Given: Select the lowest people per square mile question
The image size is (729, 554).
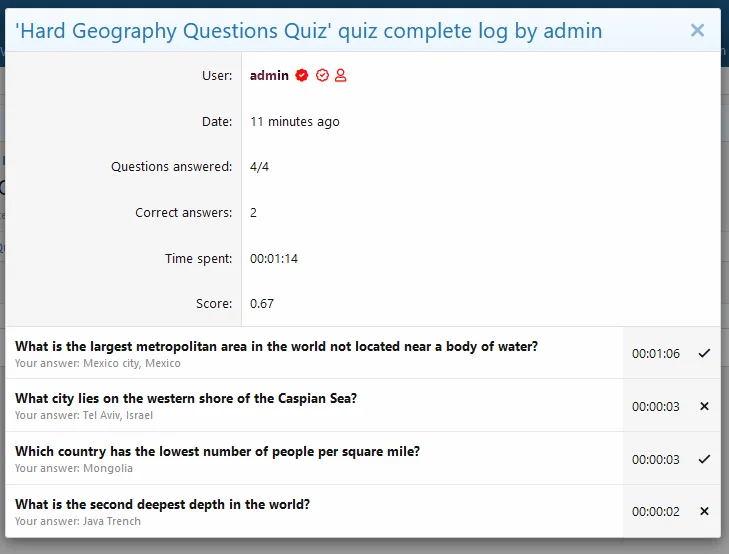Looking at the screenshot, I should point(217,451).
